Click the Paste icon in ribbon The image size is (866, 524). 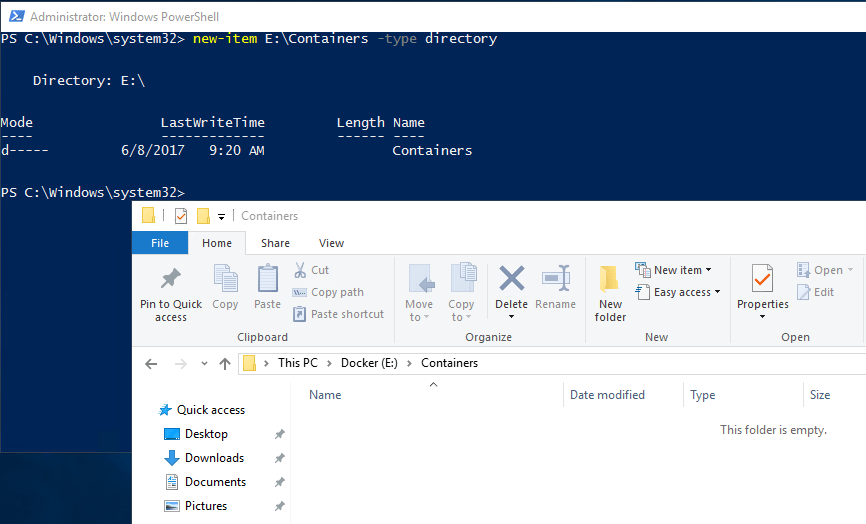(x=268, y=279)
